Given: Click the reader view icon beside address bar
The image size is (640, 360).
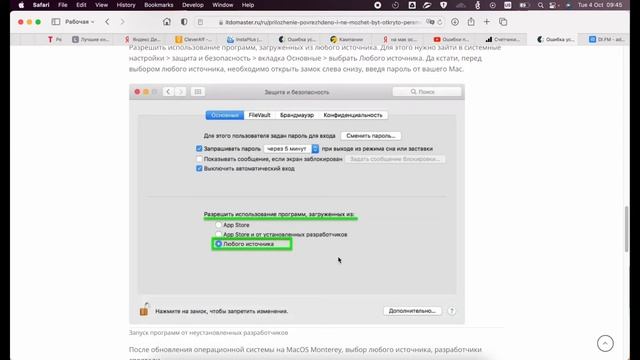Looking at the screenshot, I should pos(200,22).
